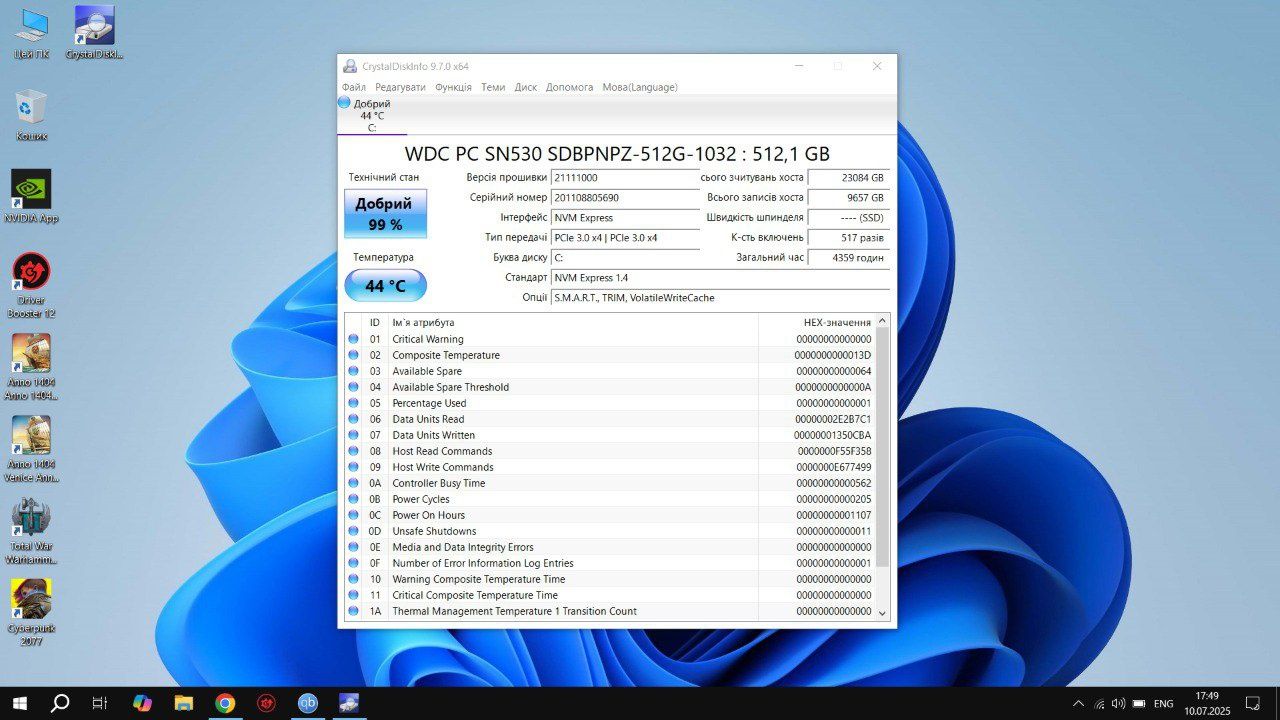Open the Редагувати menu
The width and height of the screenshot is (1280, 720).
point(400,87)
